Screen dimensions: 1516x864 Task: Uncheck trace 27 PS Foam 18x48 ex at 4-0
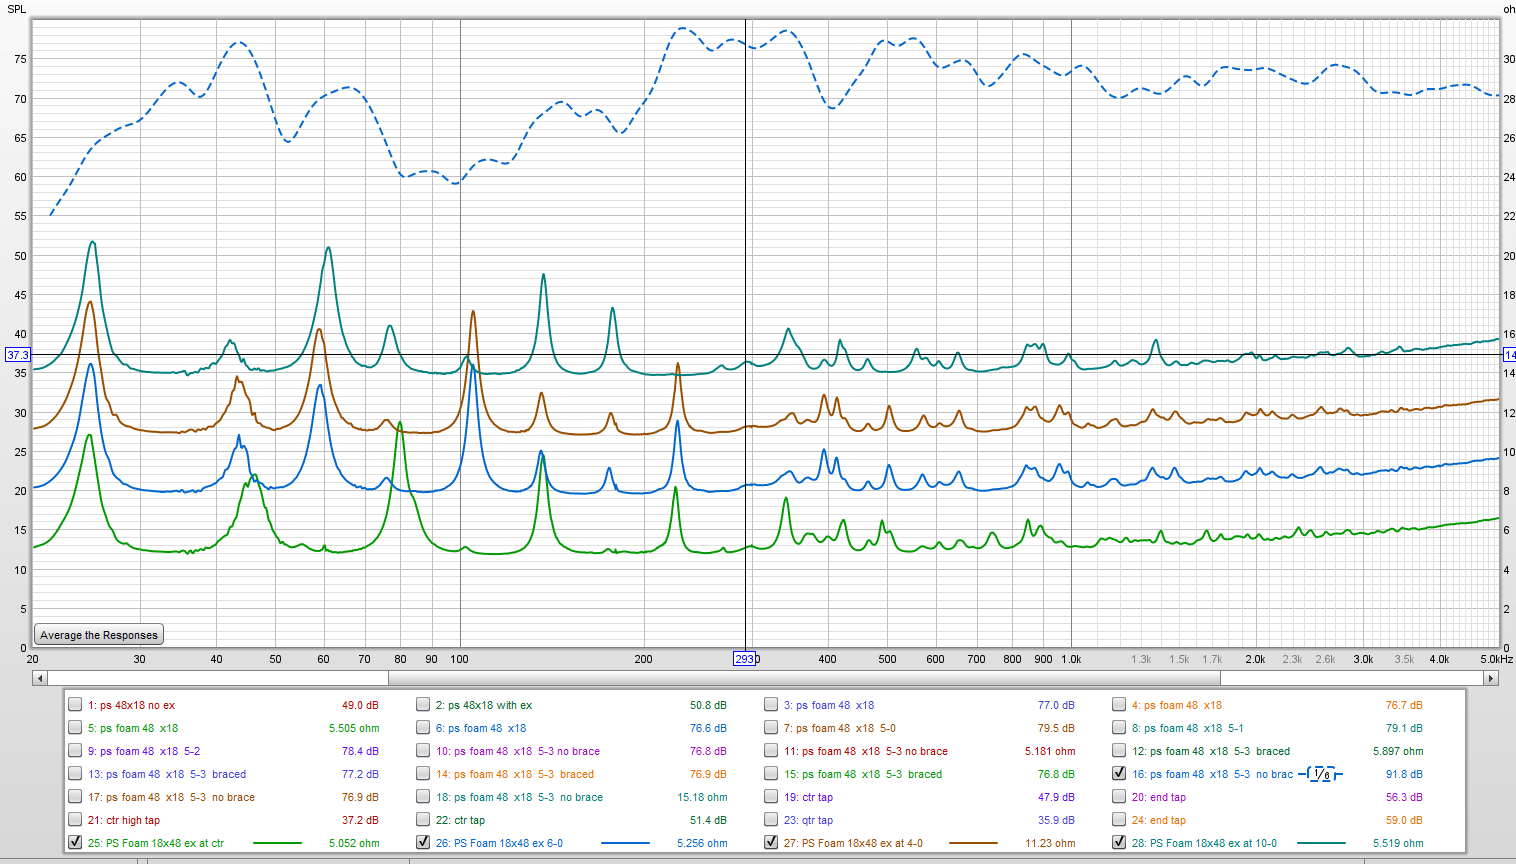tap(771, 842)
